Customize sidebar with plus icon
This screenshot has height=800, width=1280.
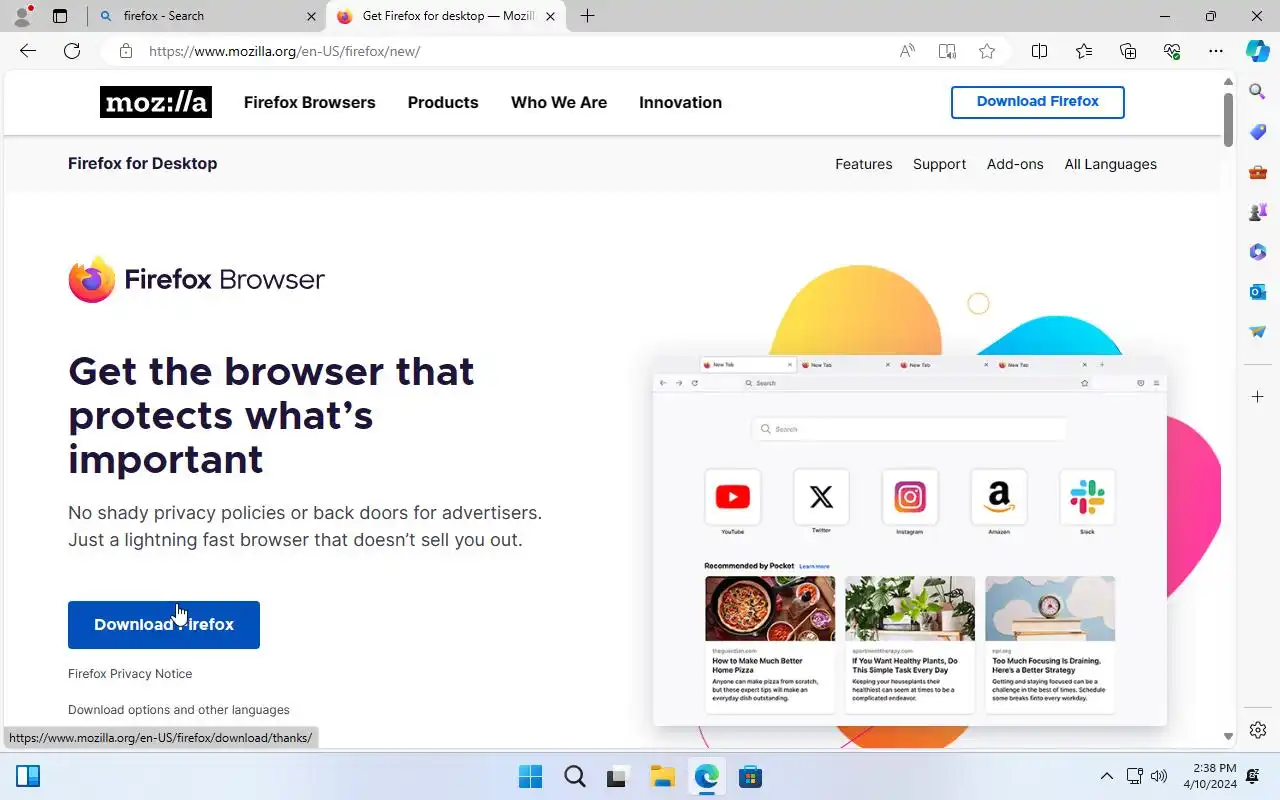1258,397
